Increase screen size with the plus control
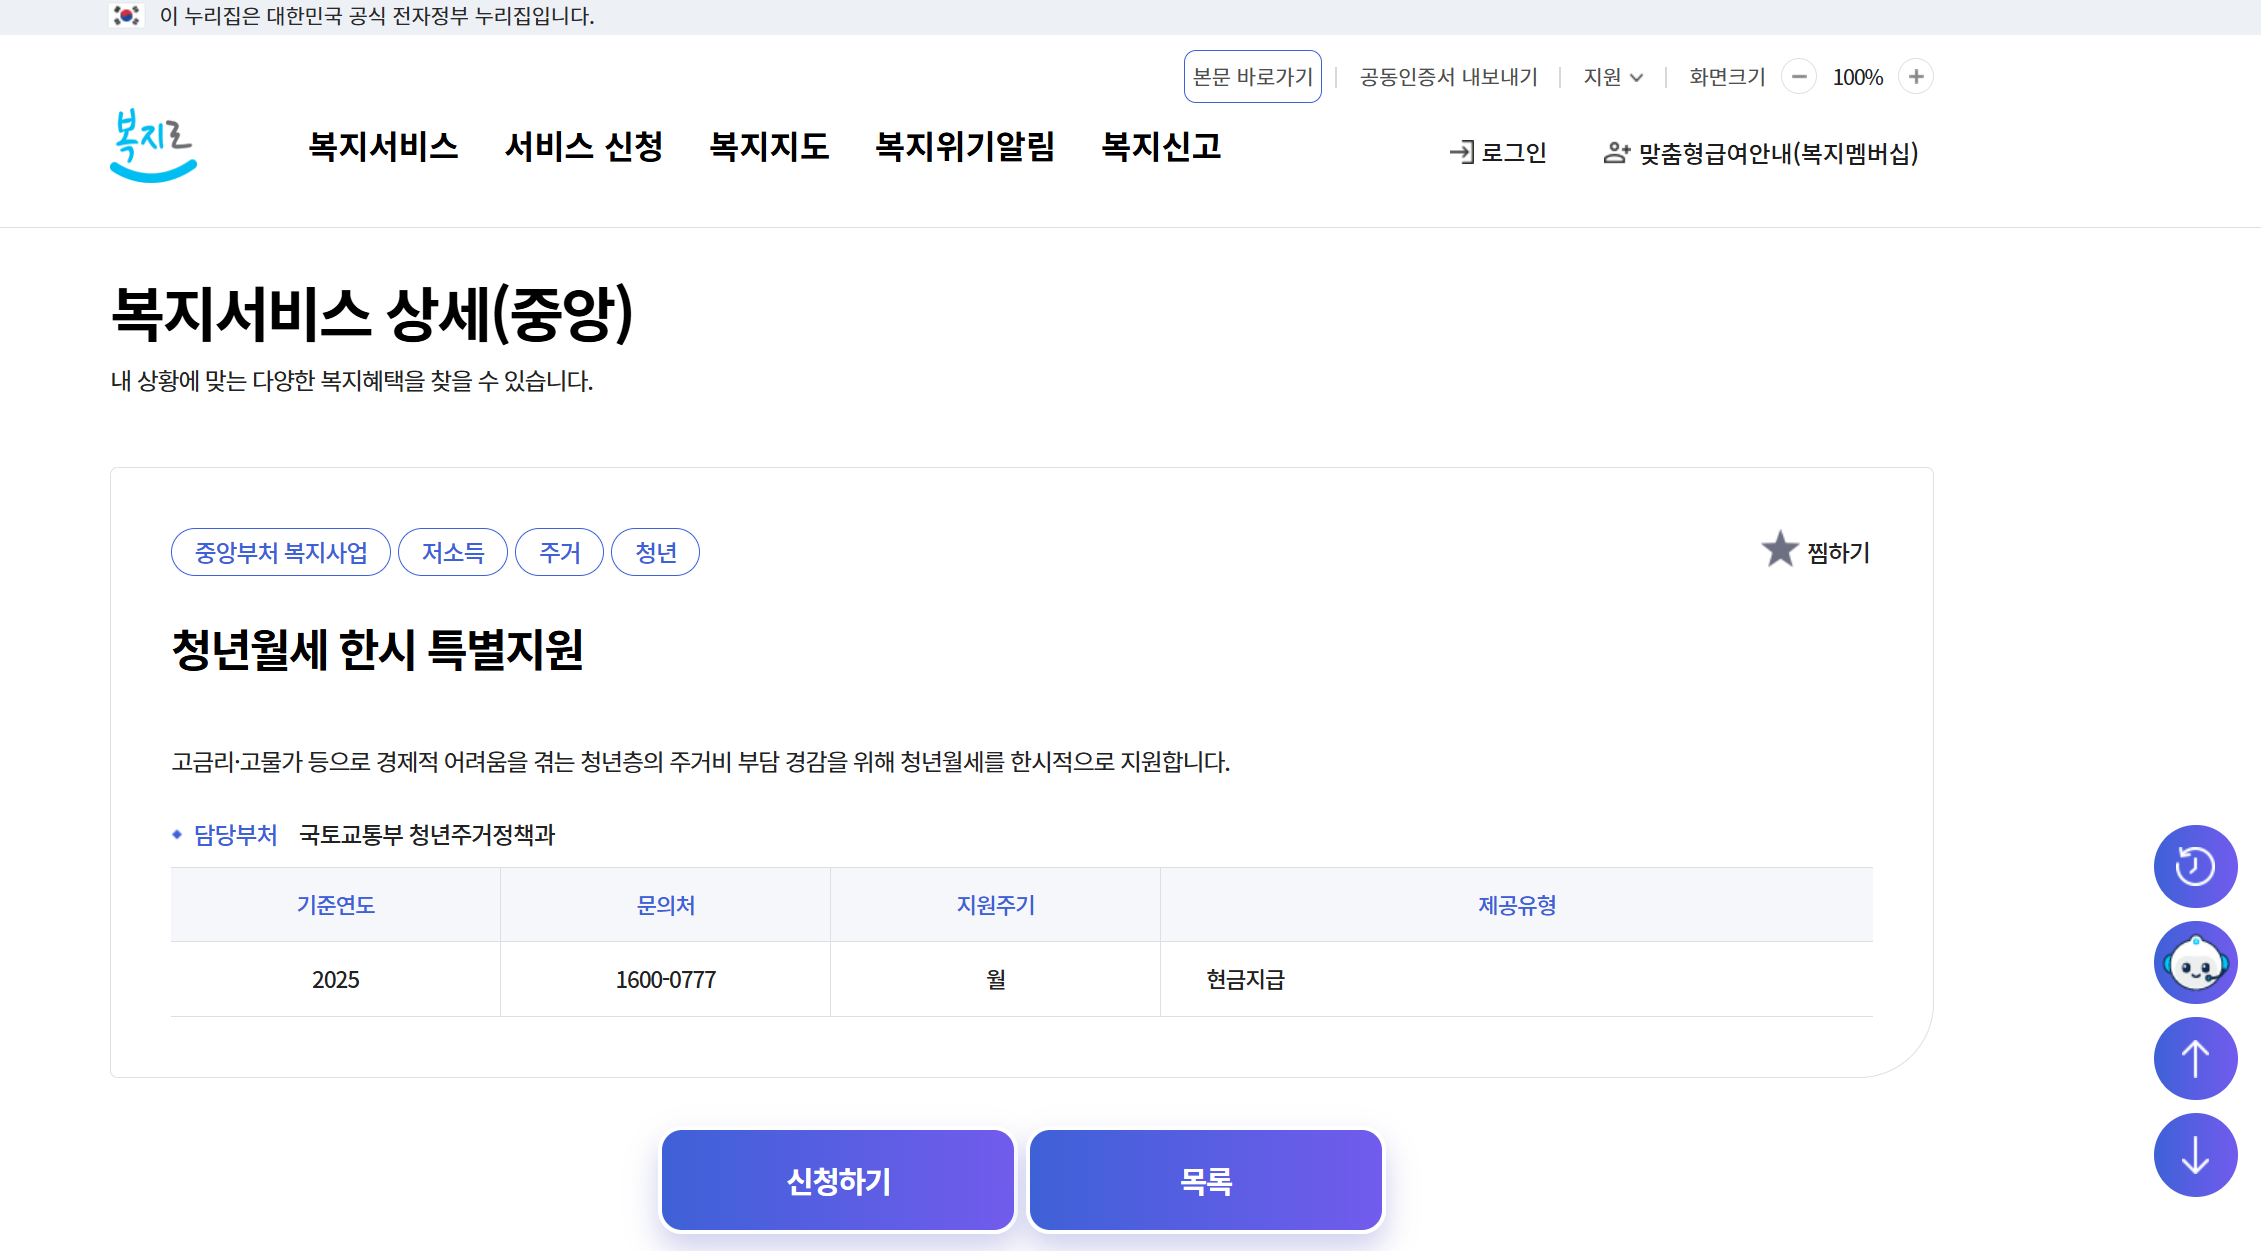 [1916, 76]
